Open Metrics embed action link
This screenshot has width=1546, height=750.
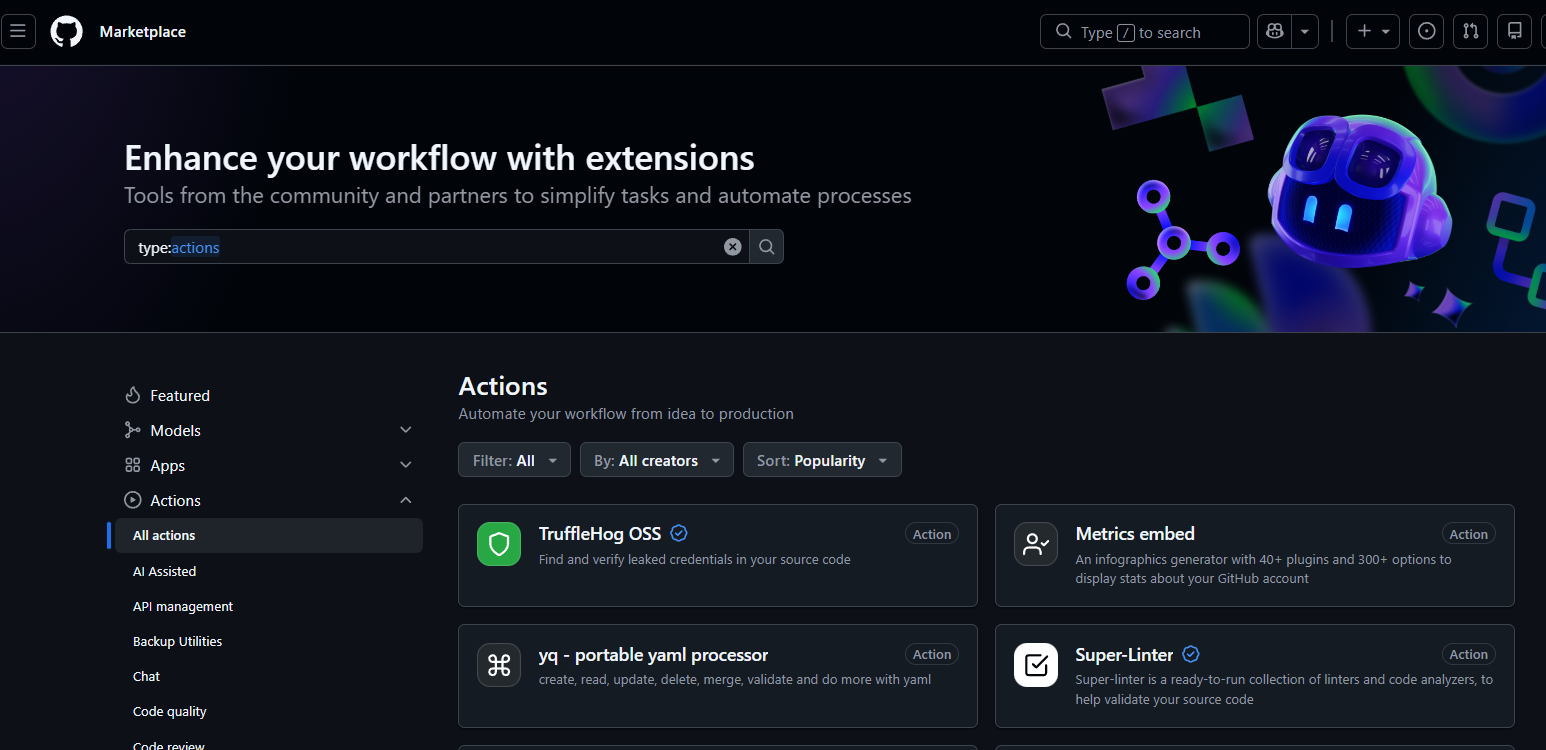tap(1135, 534)
